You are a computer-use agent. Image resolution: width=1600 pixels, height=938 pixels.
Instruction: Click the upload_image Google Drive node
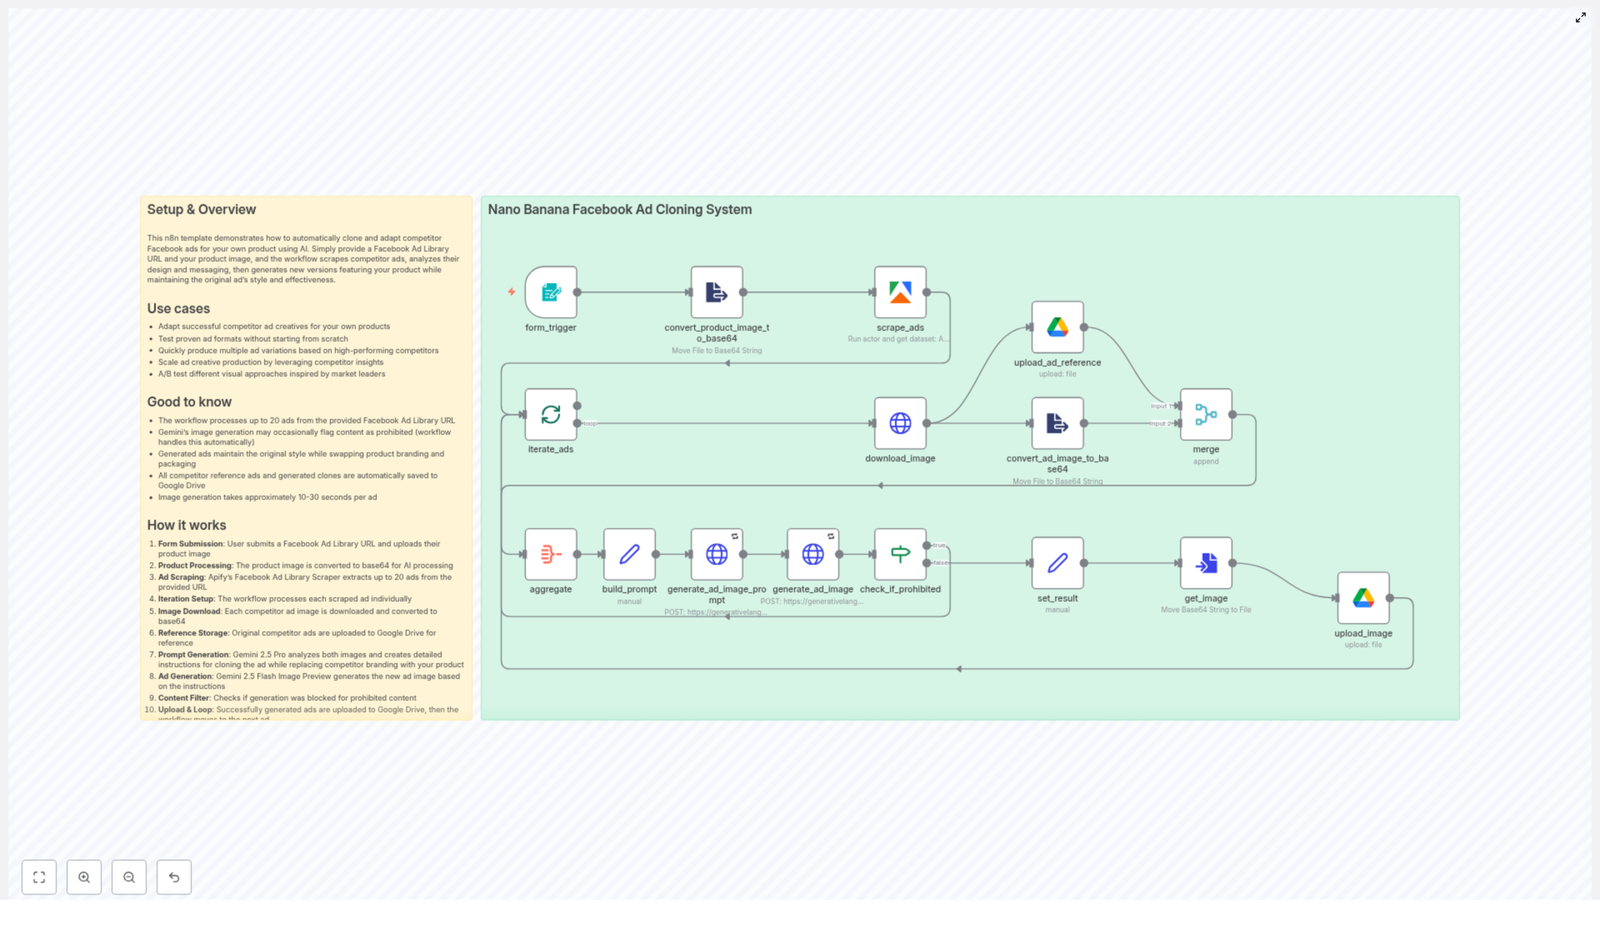click(1363, 597)
